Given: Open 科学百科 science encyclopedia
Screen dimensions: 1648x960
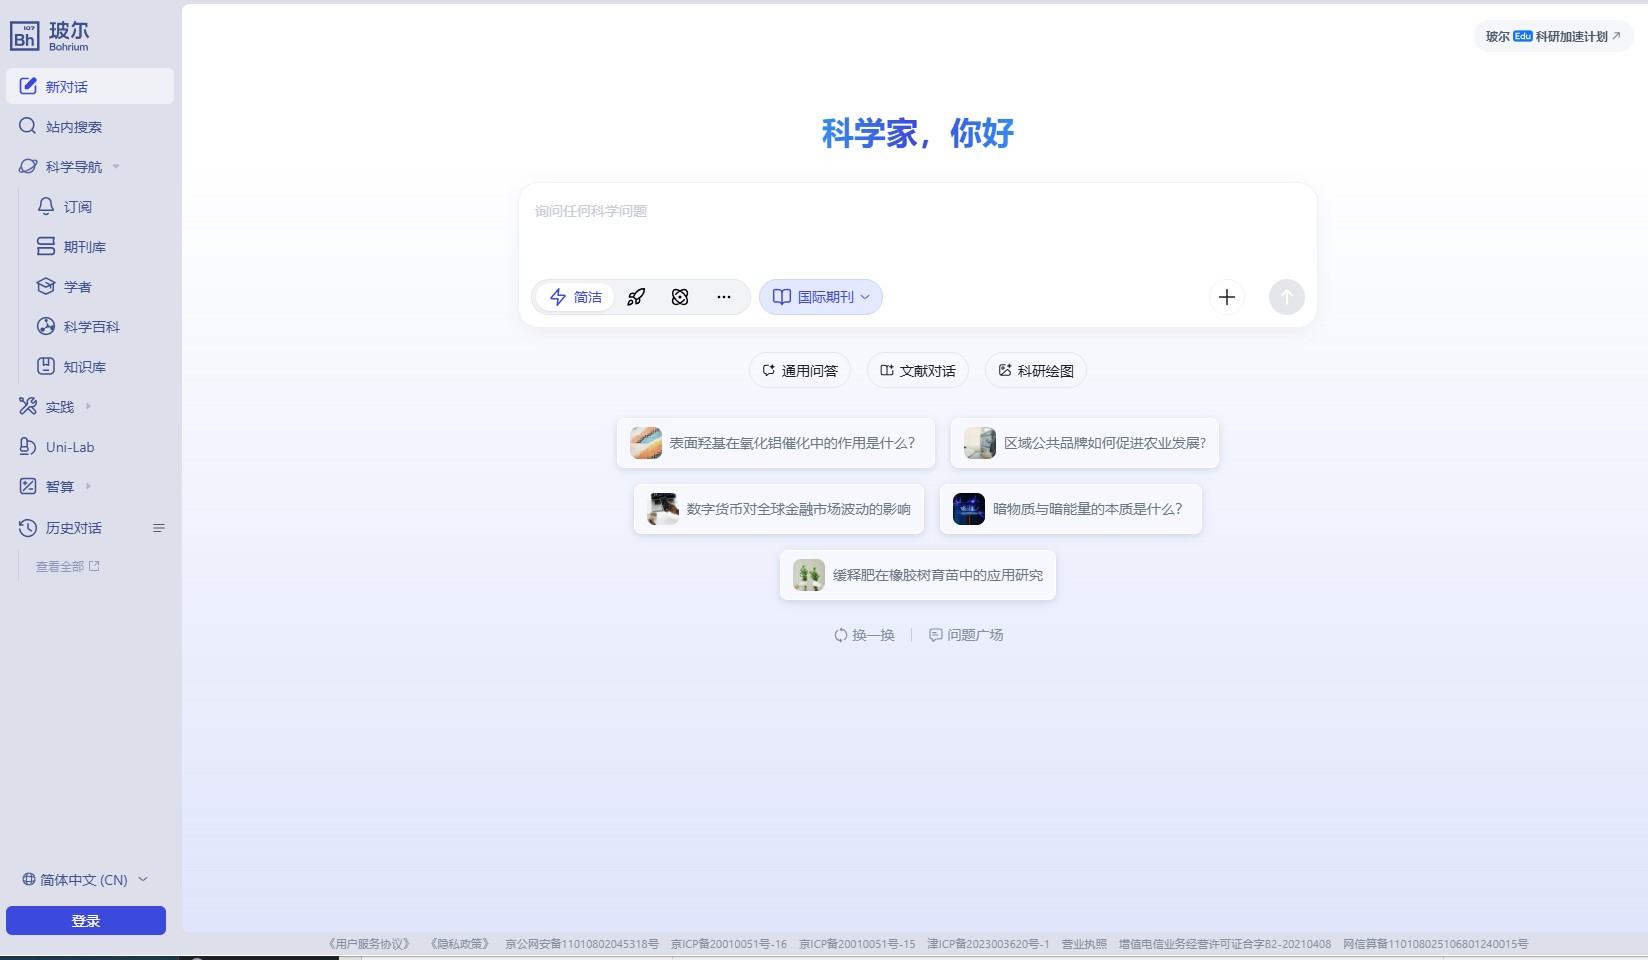Looking at the screenshot, I should [92, 327].
